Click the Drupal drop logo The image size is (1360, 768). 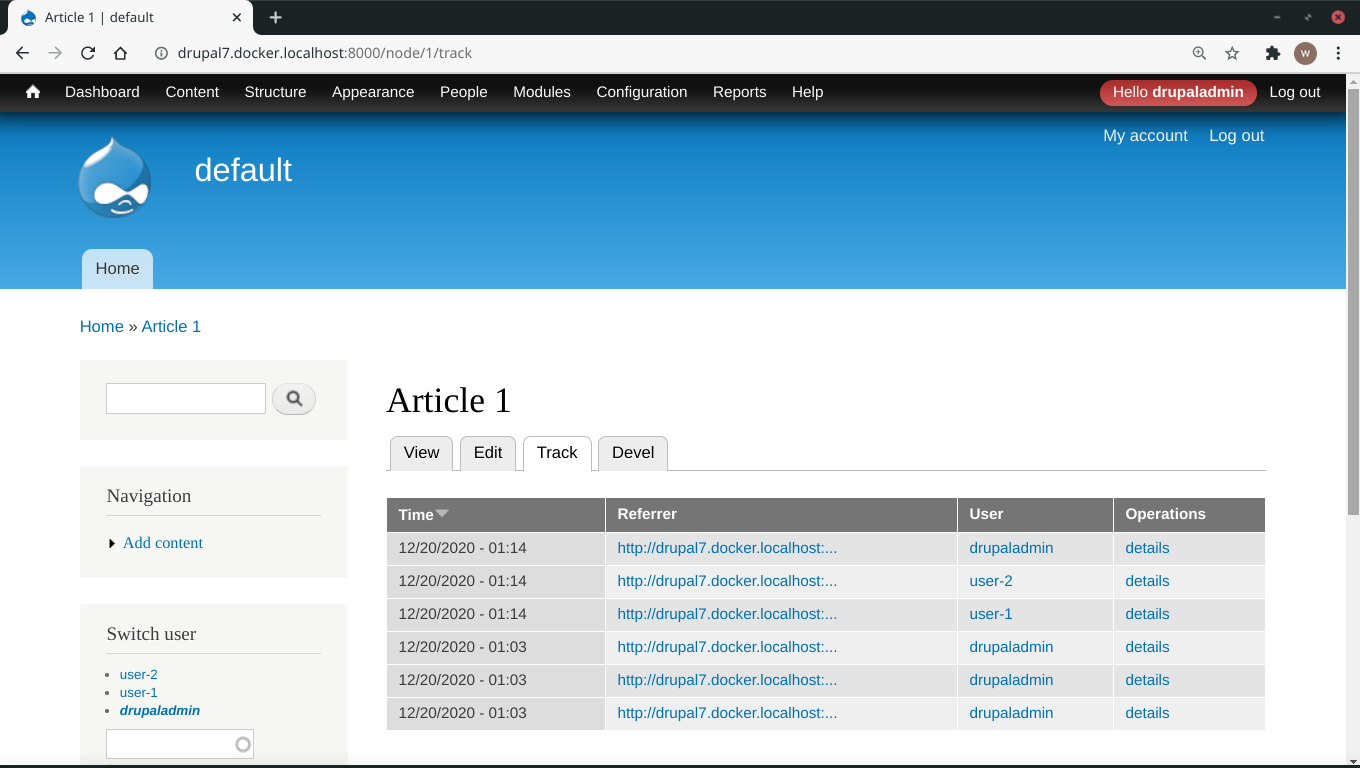[x=115, y=178]
